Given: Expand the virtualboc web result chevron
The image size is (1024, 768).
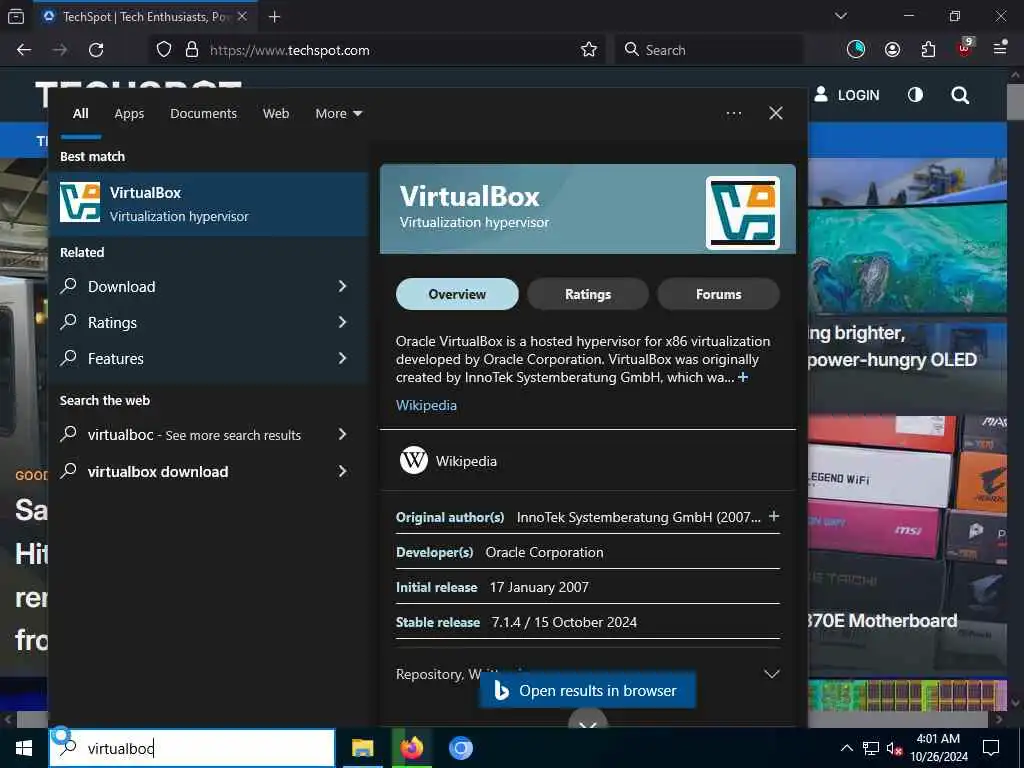Looking at the screenshot, I should tap(342, 434).
